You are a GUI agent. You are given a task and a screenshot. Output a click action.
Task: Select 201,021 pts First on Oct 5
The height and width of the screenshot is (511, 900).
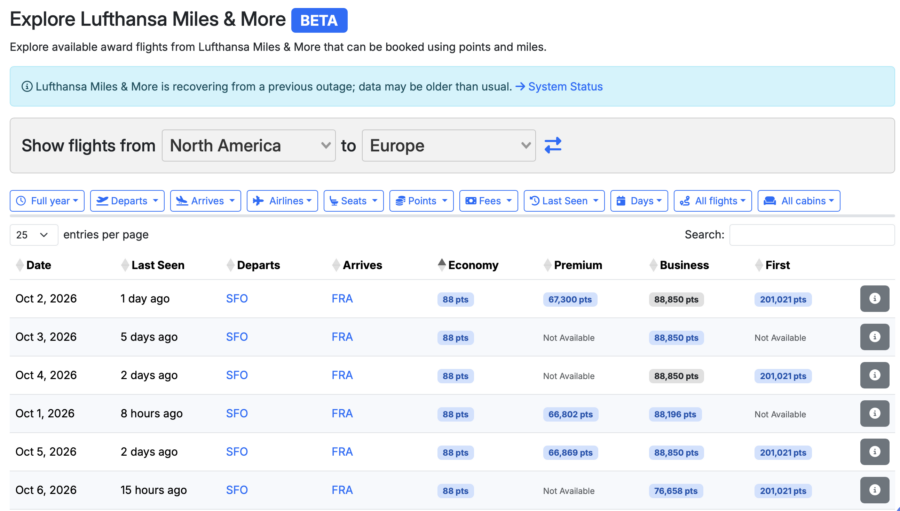tap(783, 452)
